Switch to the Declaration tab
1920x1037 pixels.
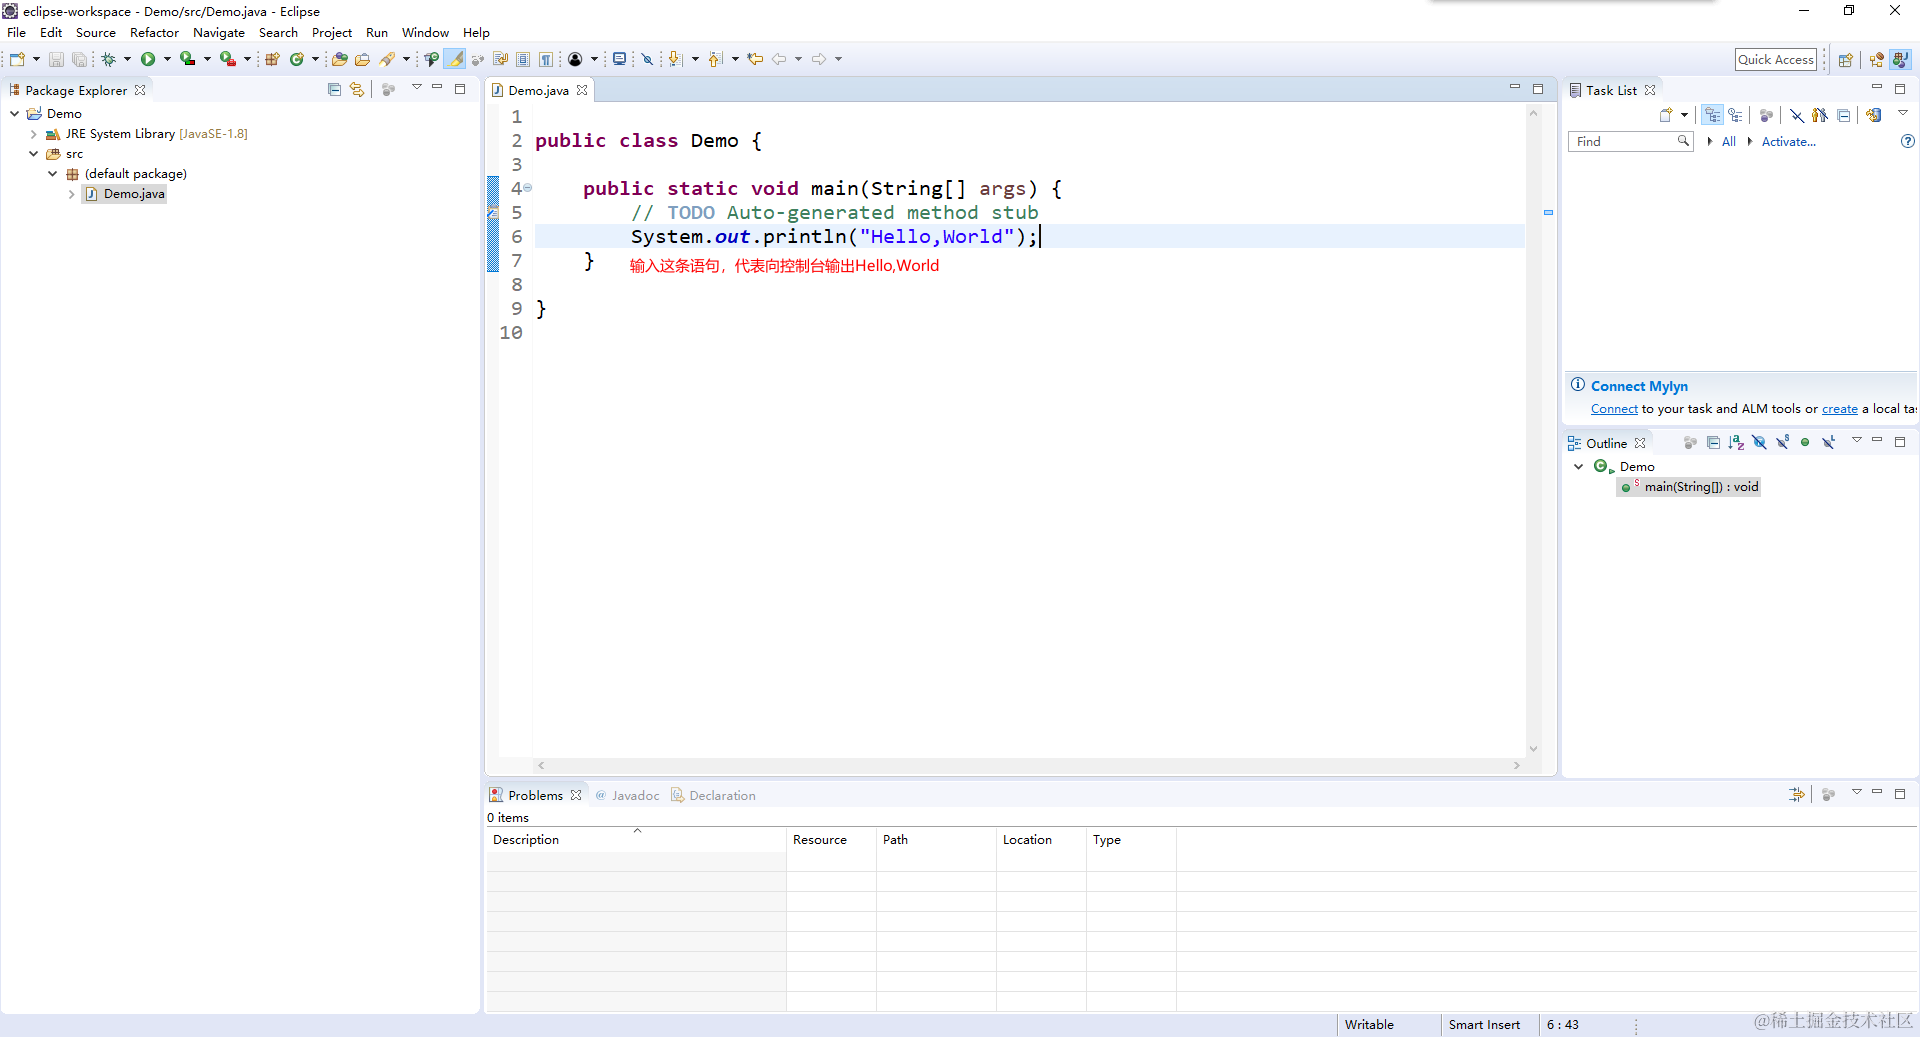[x=713, y=795]
